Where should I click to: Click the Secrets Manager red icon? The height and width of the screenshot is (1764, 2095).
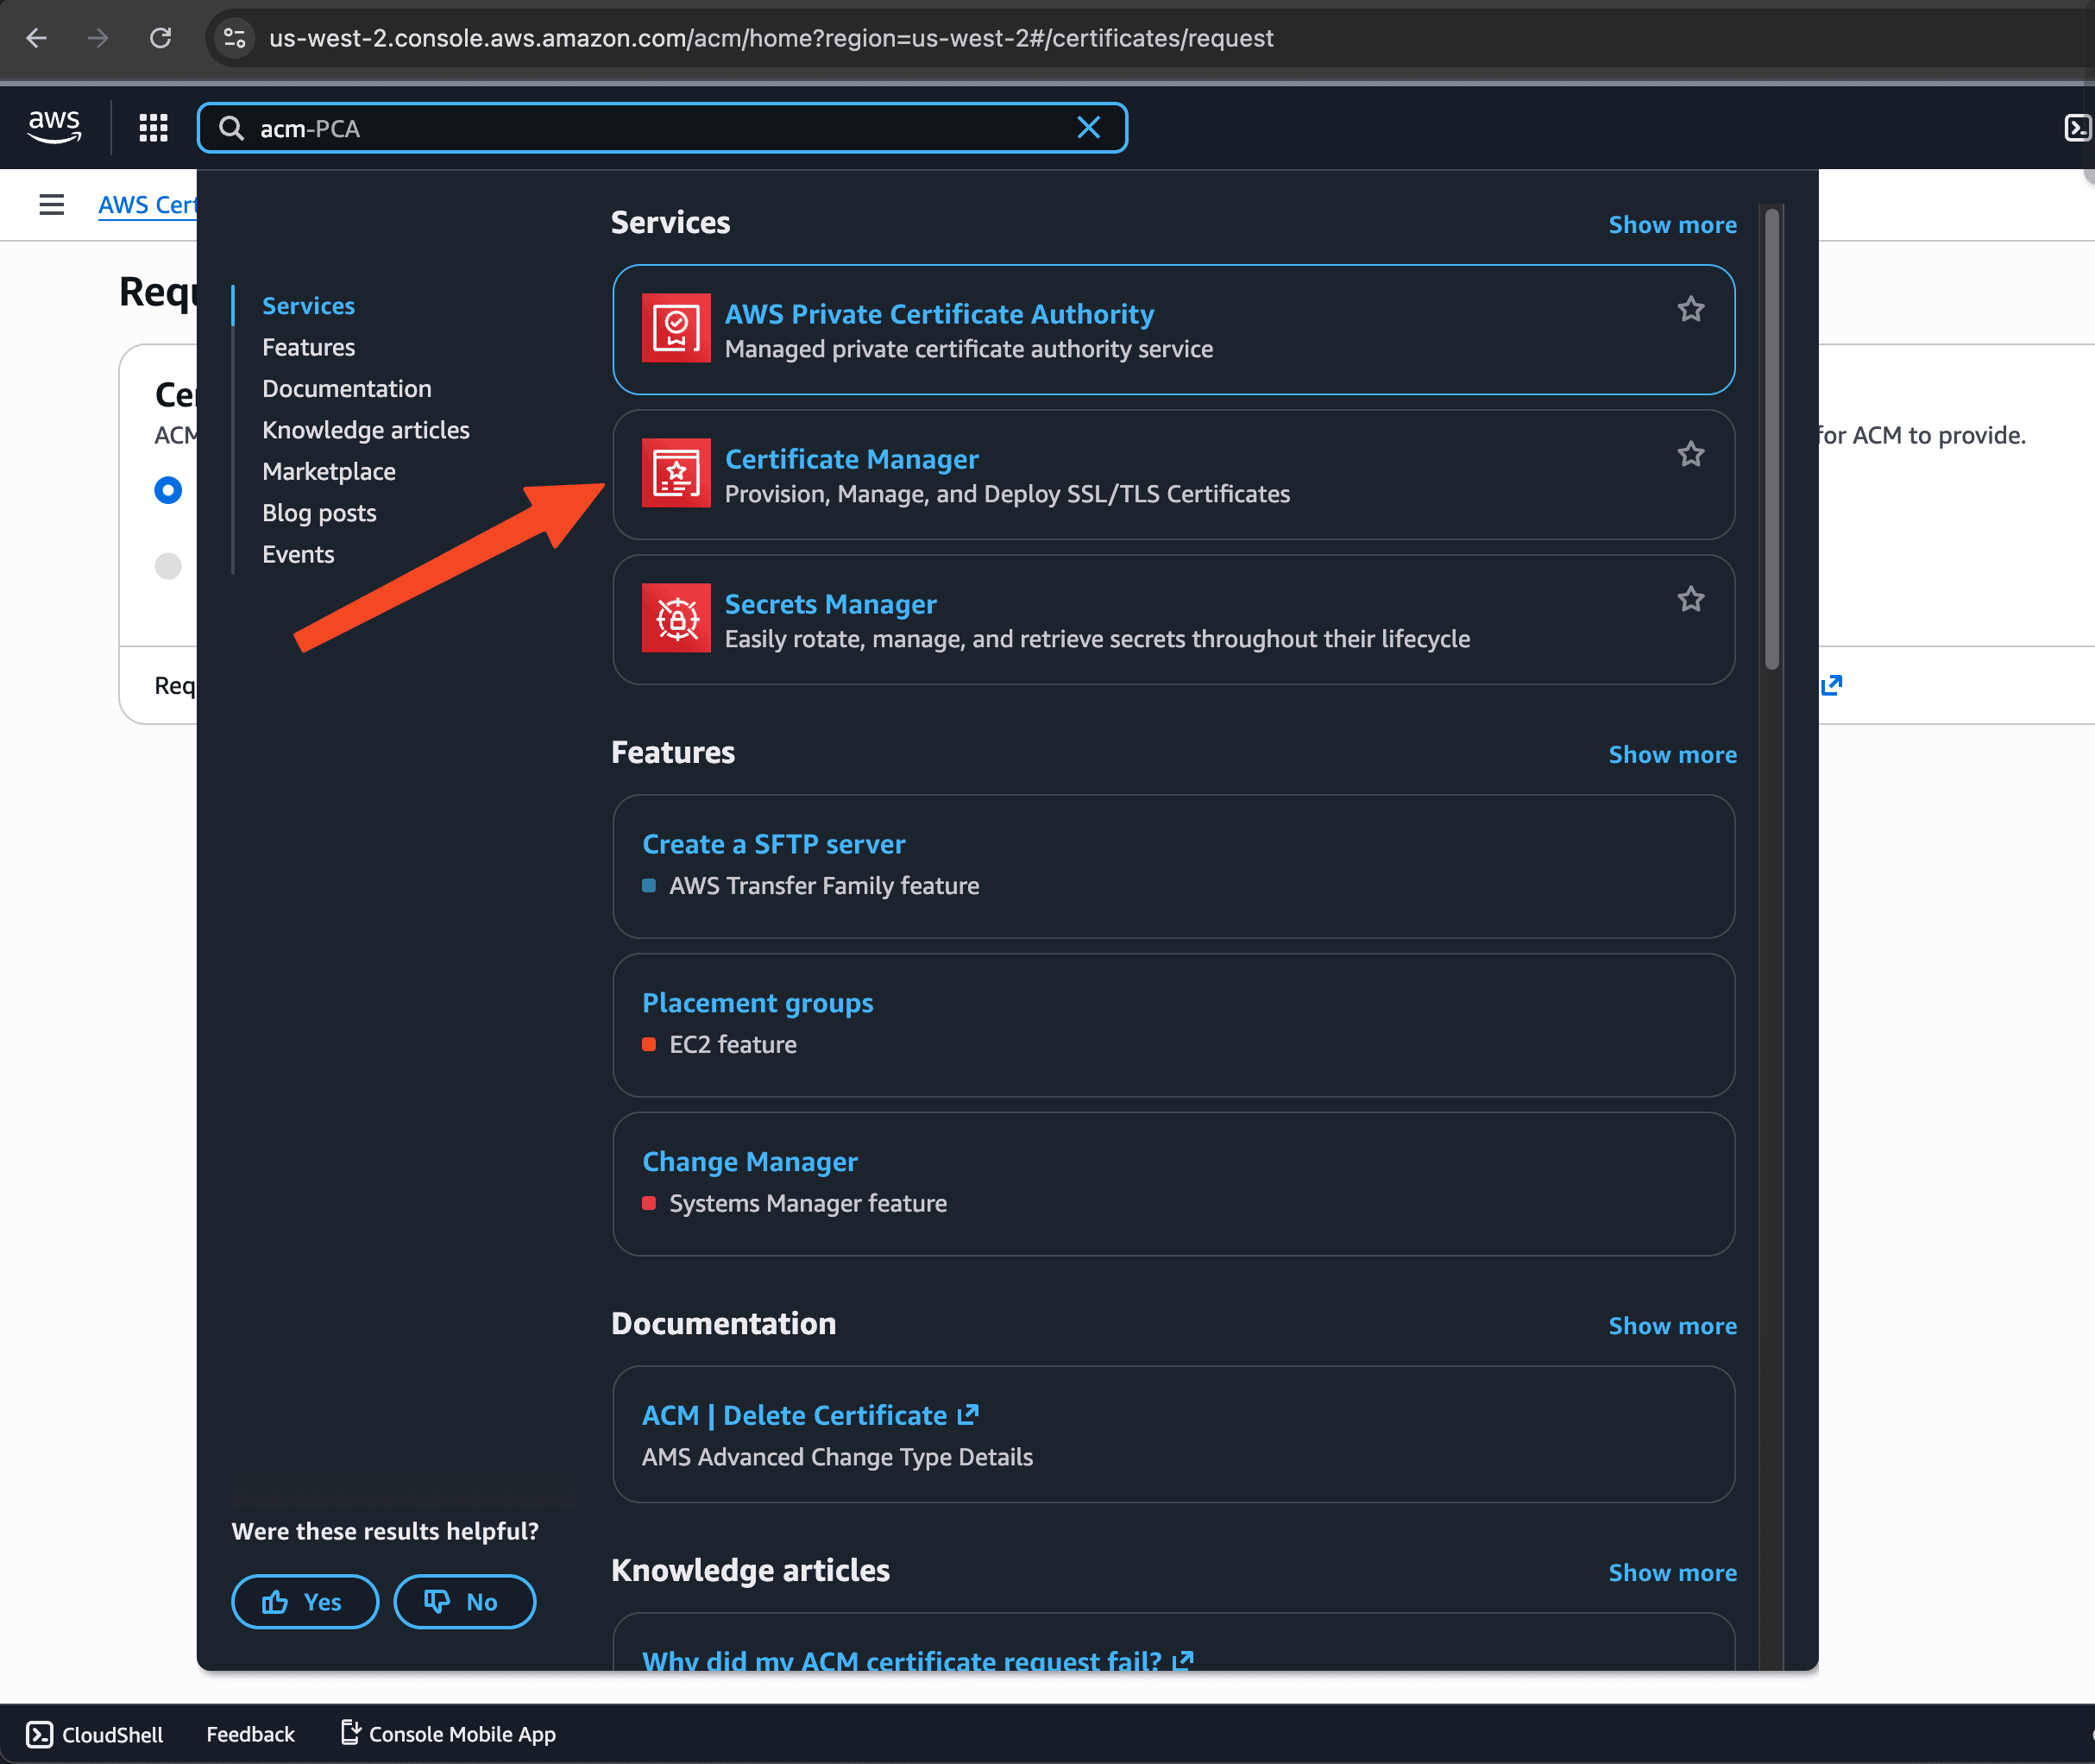click(x=676, y=618)
